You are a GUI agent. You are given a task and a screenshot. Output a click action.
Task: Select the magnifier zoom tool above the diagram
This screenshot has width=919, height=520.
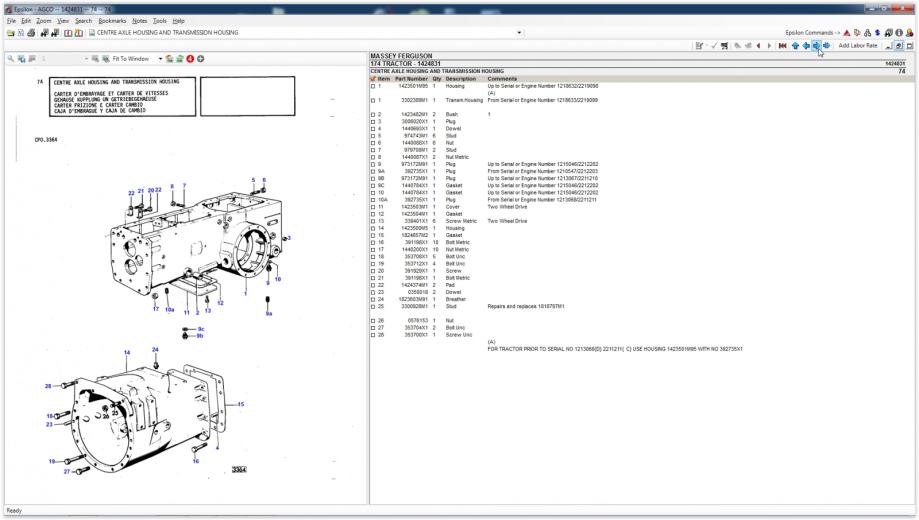11,59
